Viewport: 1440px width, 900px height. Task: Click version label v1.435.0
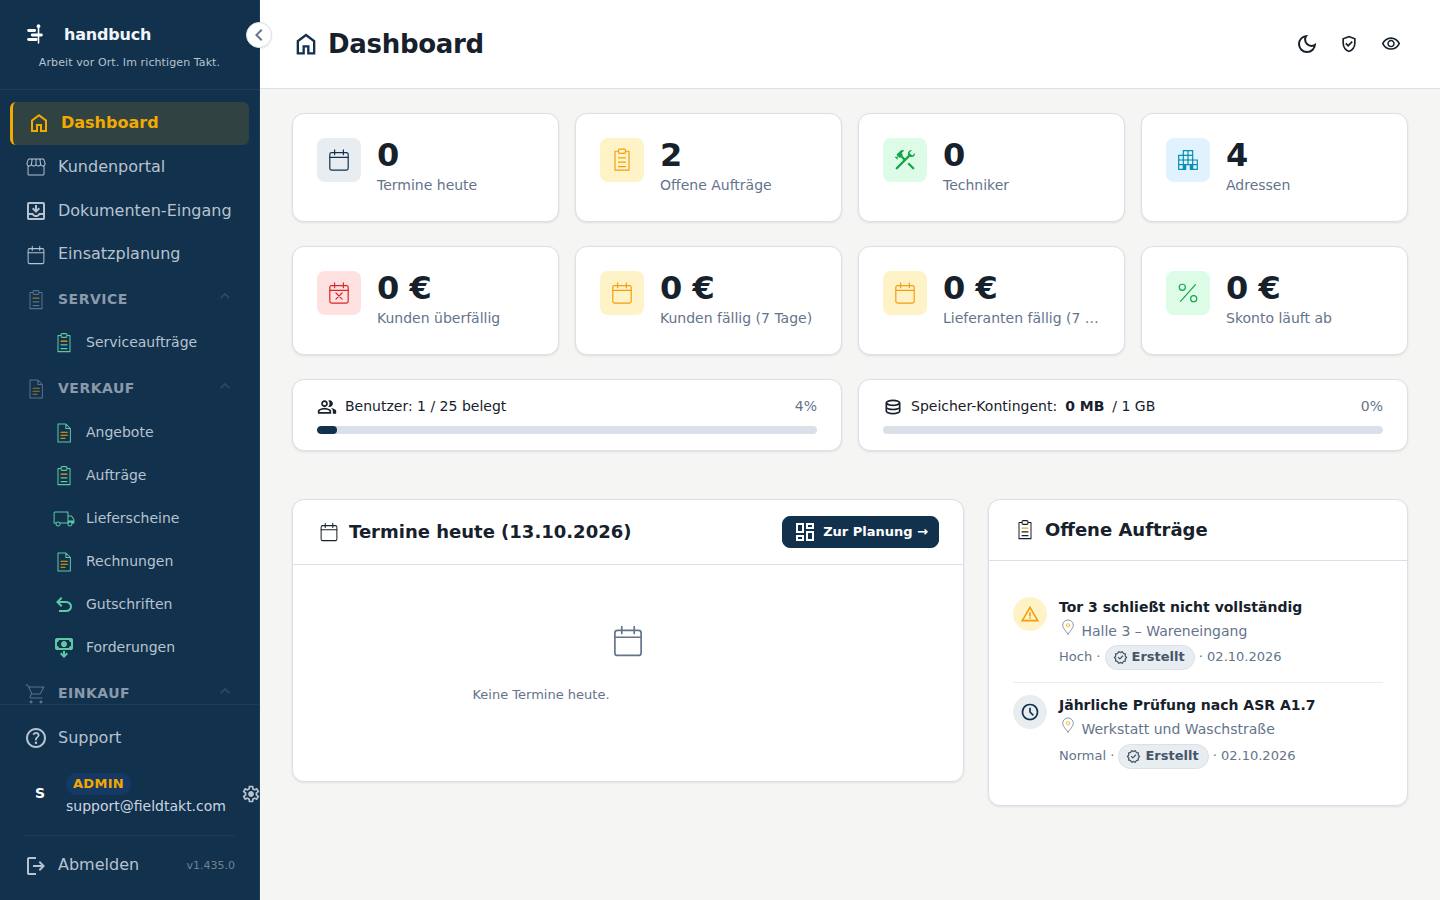210,865
